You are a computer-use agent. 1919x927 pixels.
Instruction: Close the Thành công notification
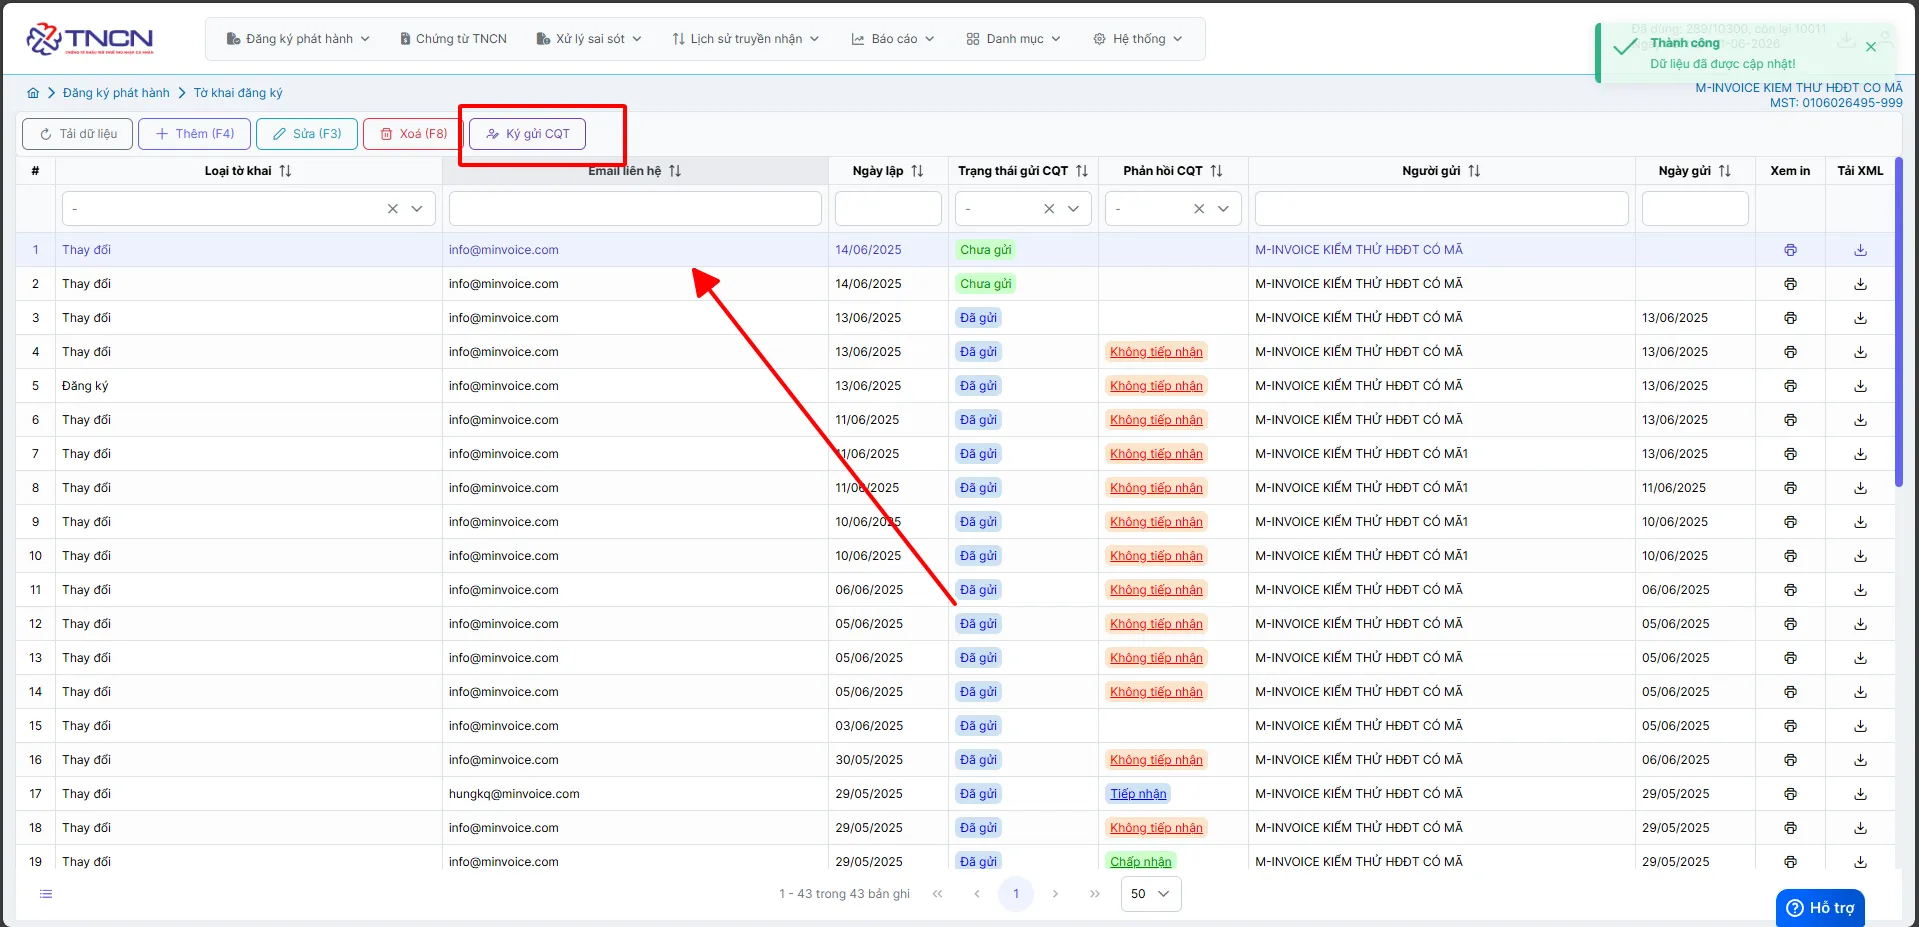click(x=1871, y=47)
